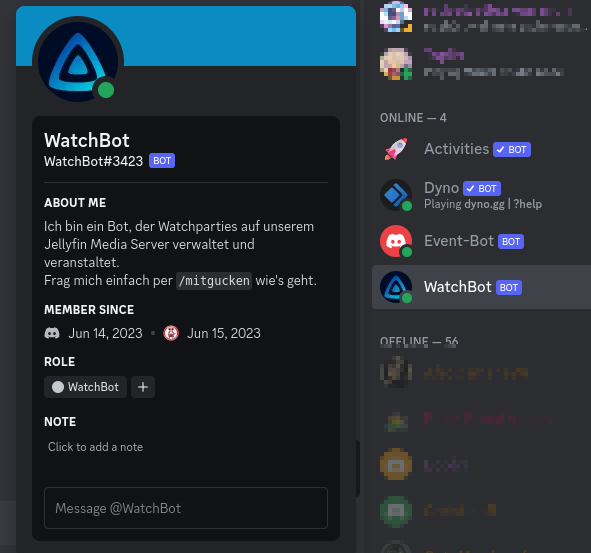This screenshot has height=553, width=591.
Task: Click the BOT badge next to WatchBot#3423
Action: tap(162, 161)
